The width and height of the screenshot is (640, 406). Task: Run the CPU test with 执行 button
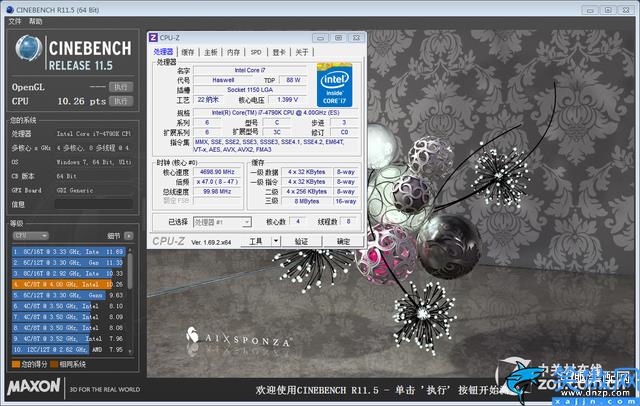[121, 101]
